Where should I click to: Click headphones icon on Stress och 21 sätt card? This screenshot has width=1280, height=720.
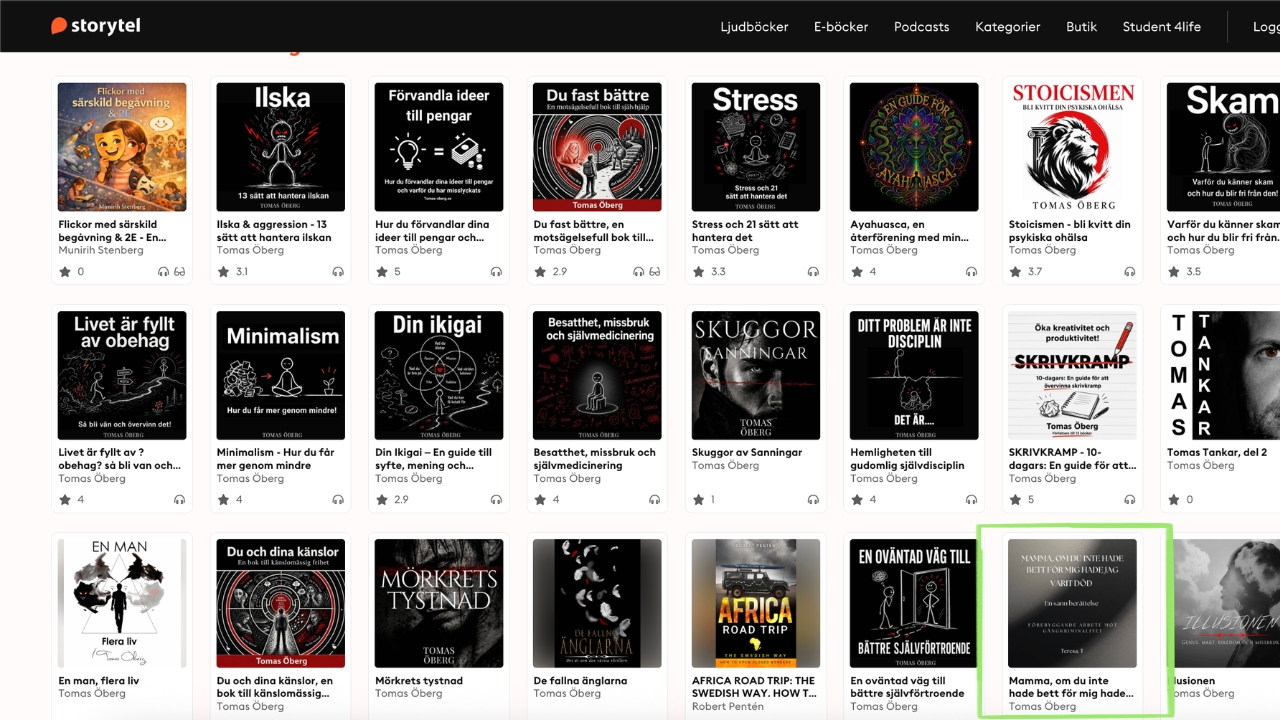click(x=813, y=272)
